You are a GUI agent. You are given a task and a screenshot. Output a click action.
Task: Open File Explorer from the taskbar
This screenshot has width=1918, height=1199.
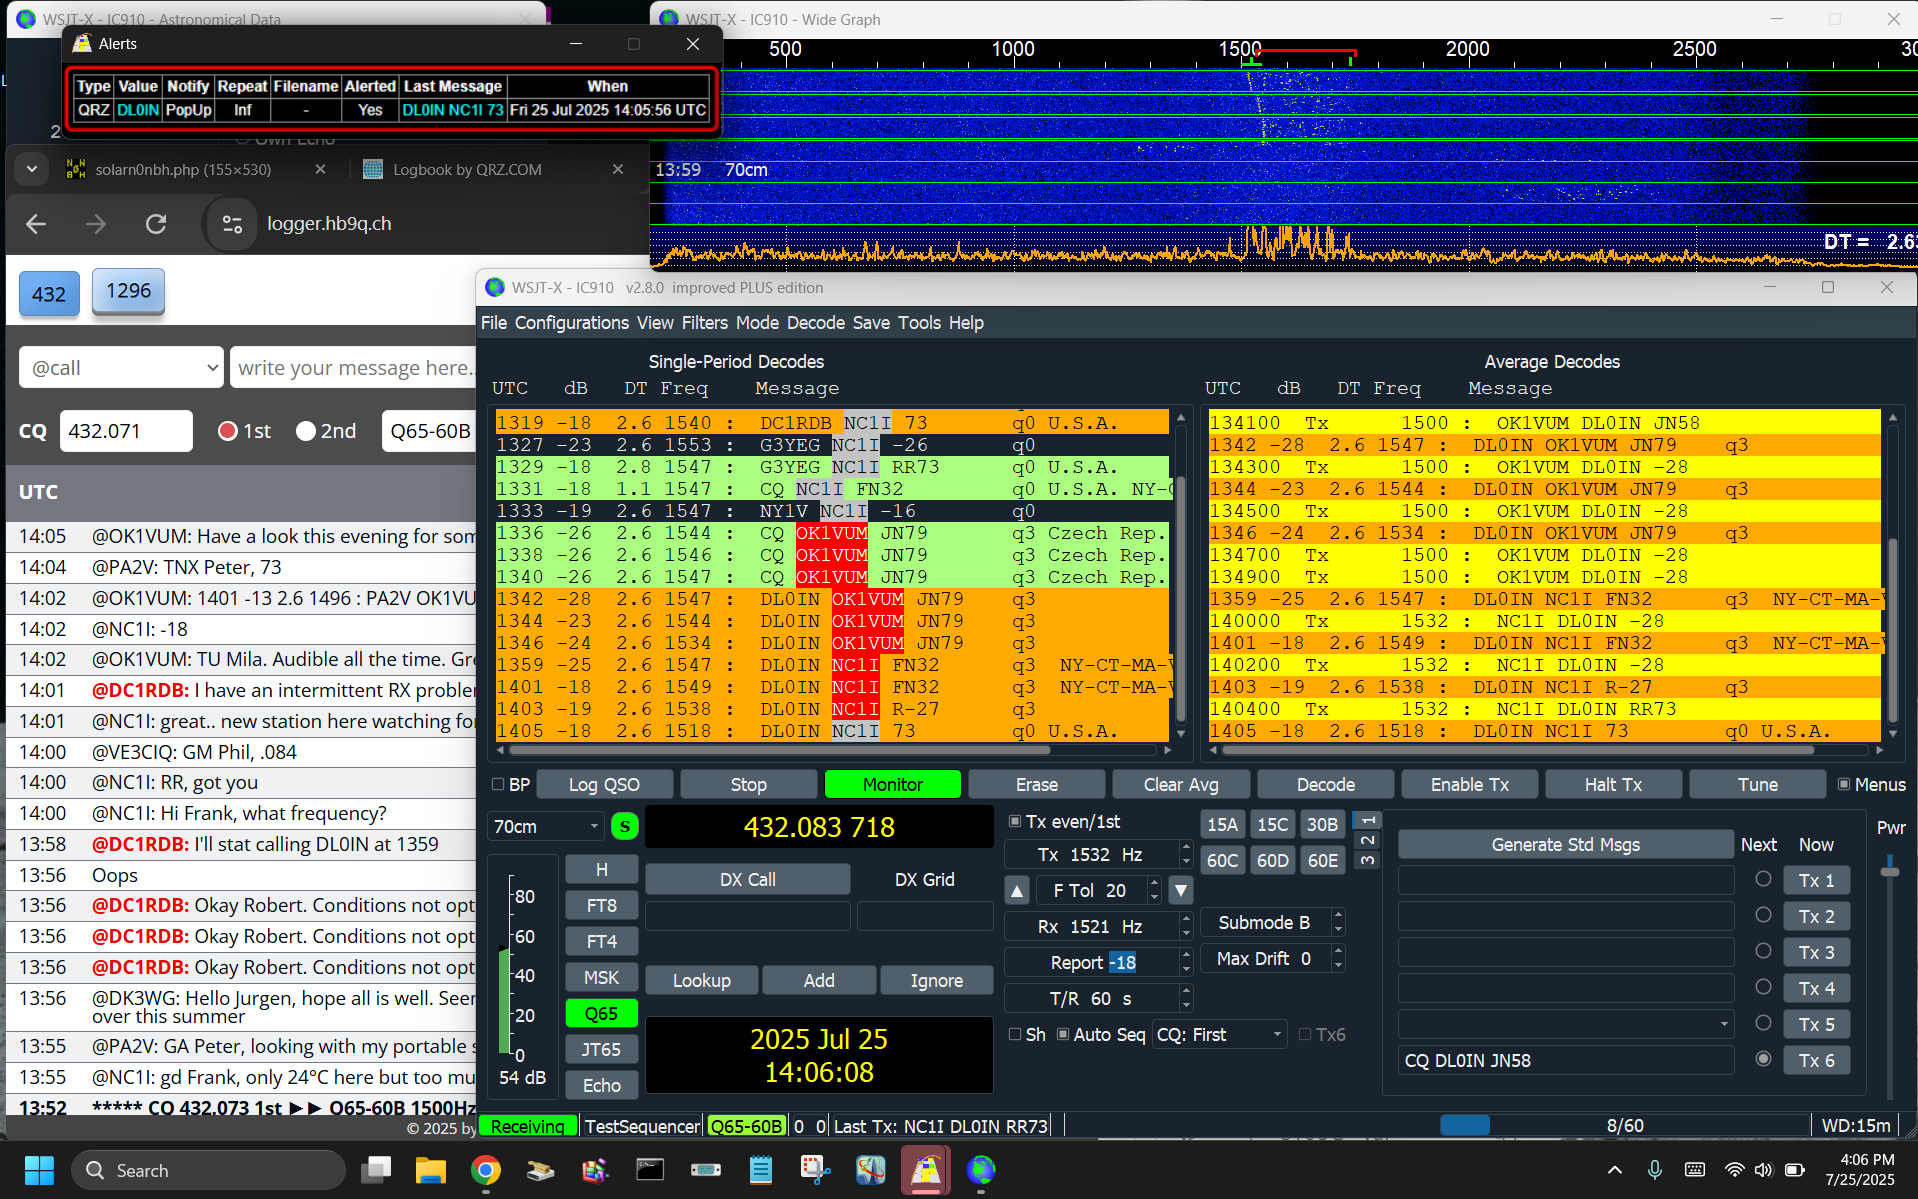click(x=431, y=1170)
